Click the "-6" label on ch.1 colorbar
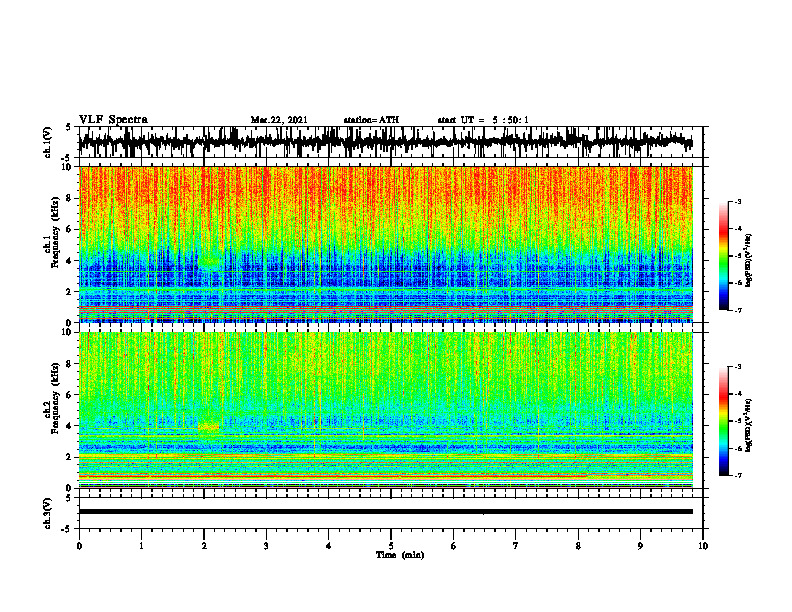792x612 pixels. (x=738, y=283)
